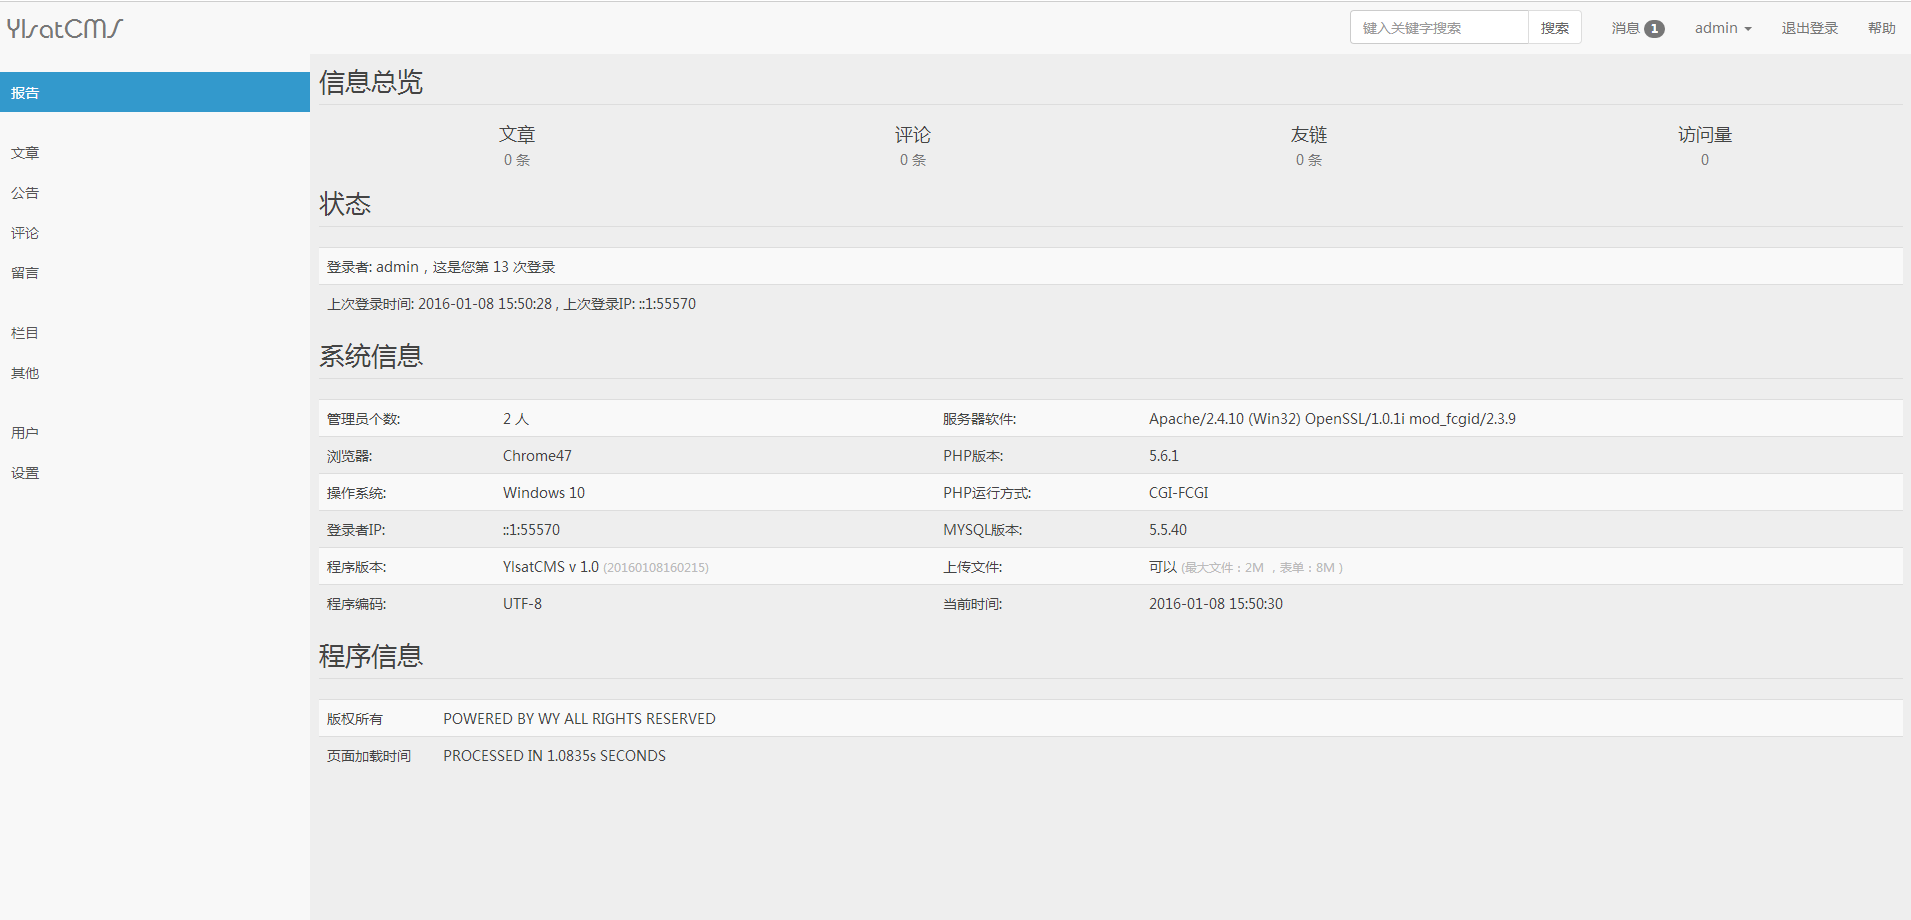1911x920 pixels.
Task: Open 公告 in the sidebar menu
Action: click(155, 192)
